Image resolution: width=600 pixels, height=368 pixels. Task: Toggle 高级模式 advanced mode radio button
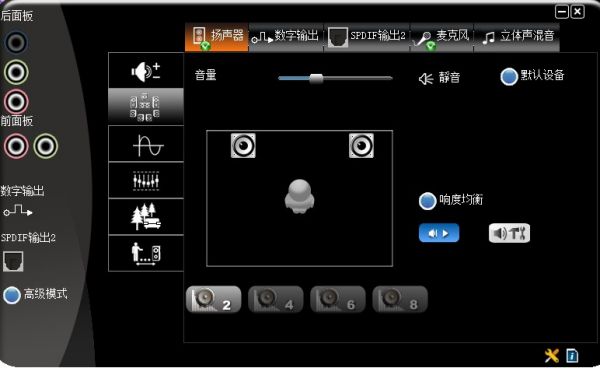(x=11, y=295)
